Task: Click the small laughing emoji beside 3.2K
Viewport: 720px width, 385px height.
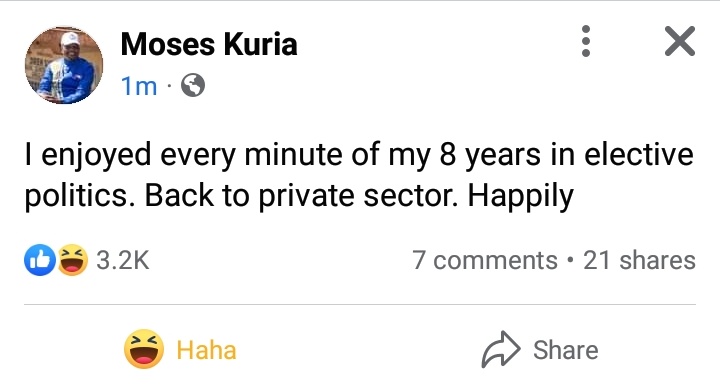Action: [73, 260]
